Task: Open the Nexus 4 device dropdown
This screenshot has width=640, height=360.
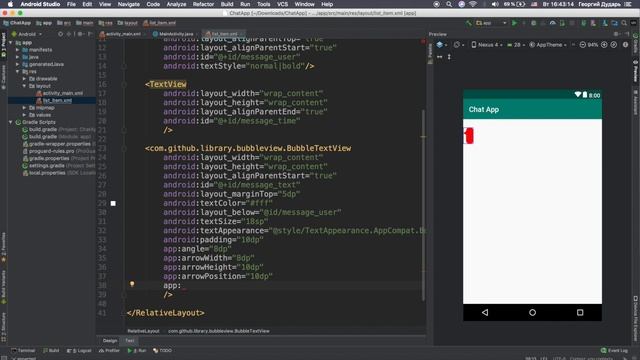Action: [487, 45]
